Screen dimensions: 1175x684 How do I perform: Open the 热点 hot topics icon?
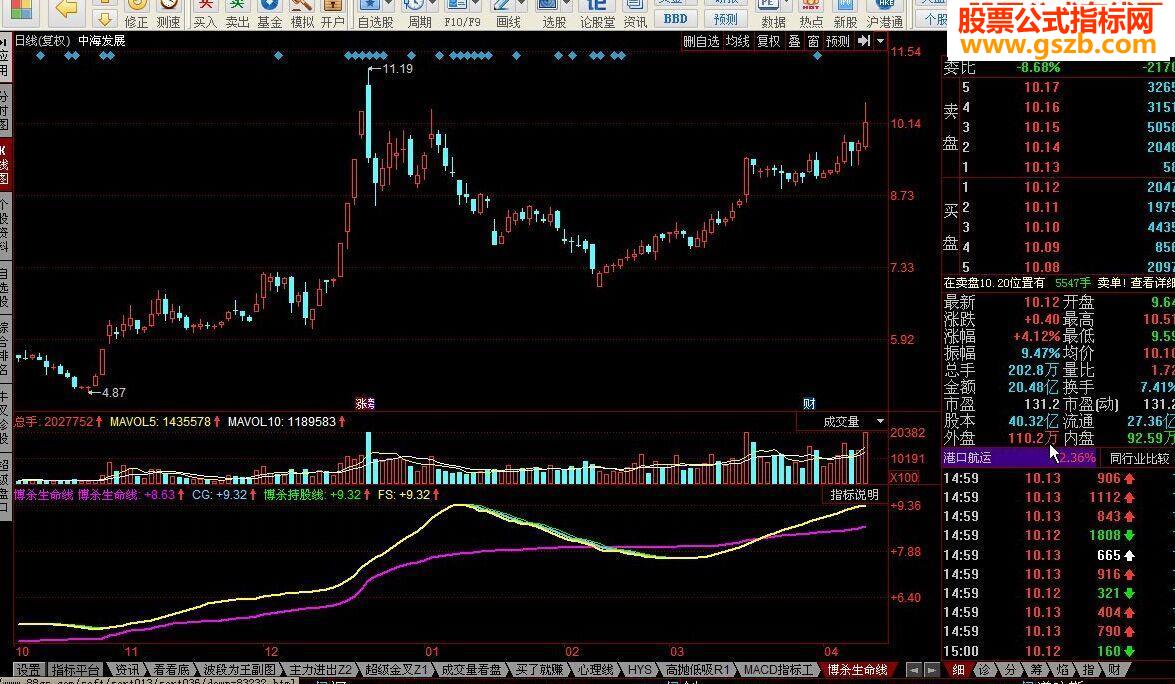(811, 14)
